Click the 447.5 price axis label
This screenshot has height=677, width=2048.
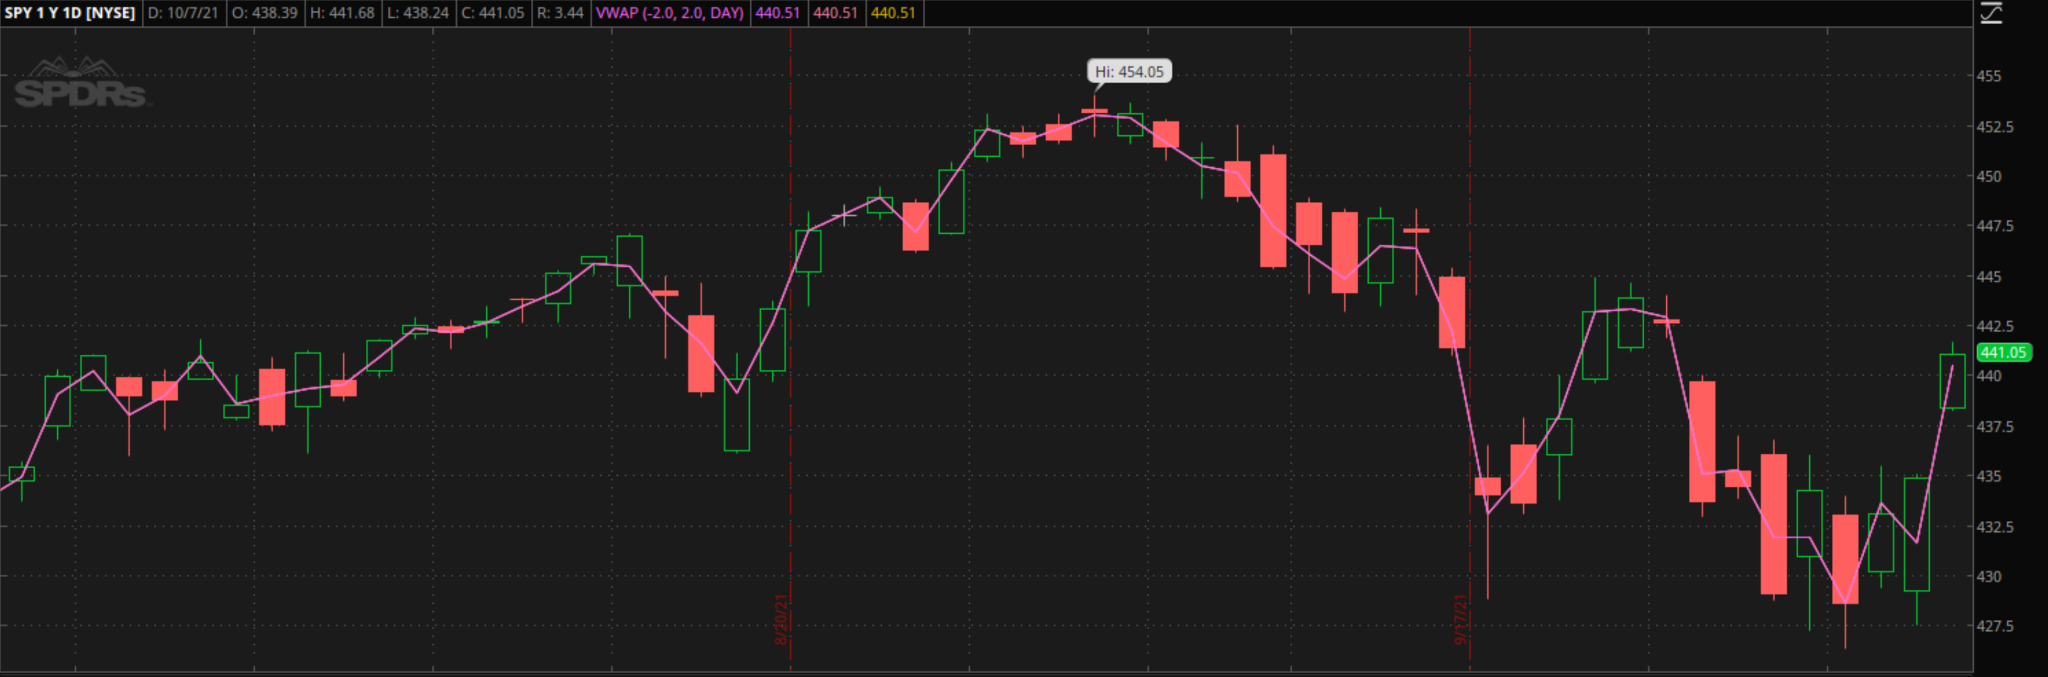1995,226
